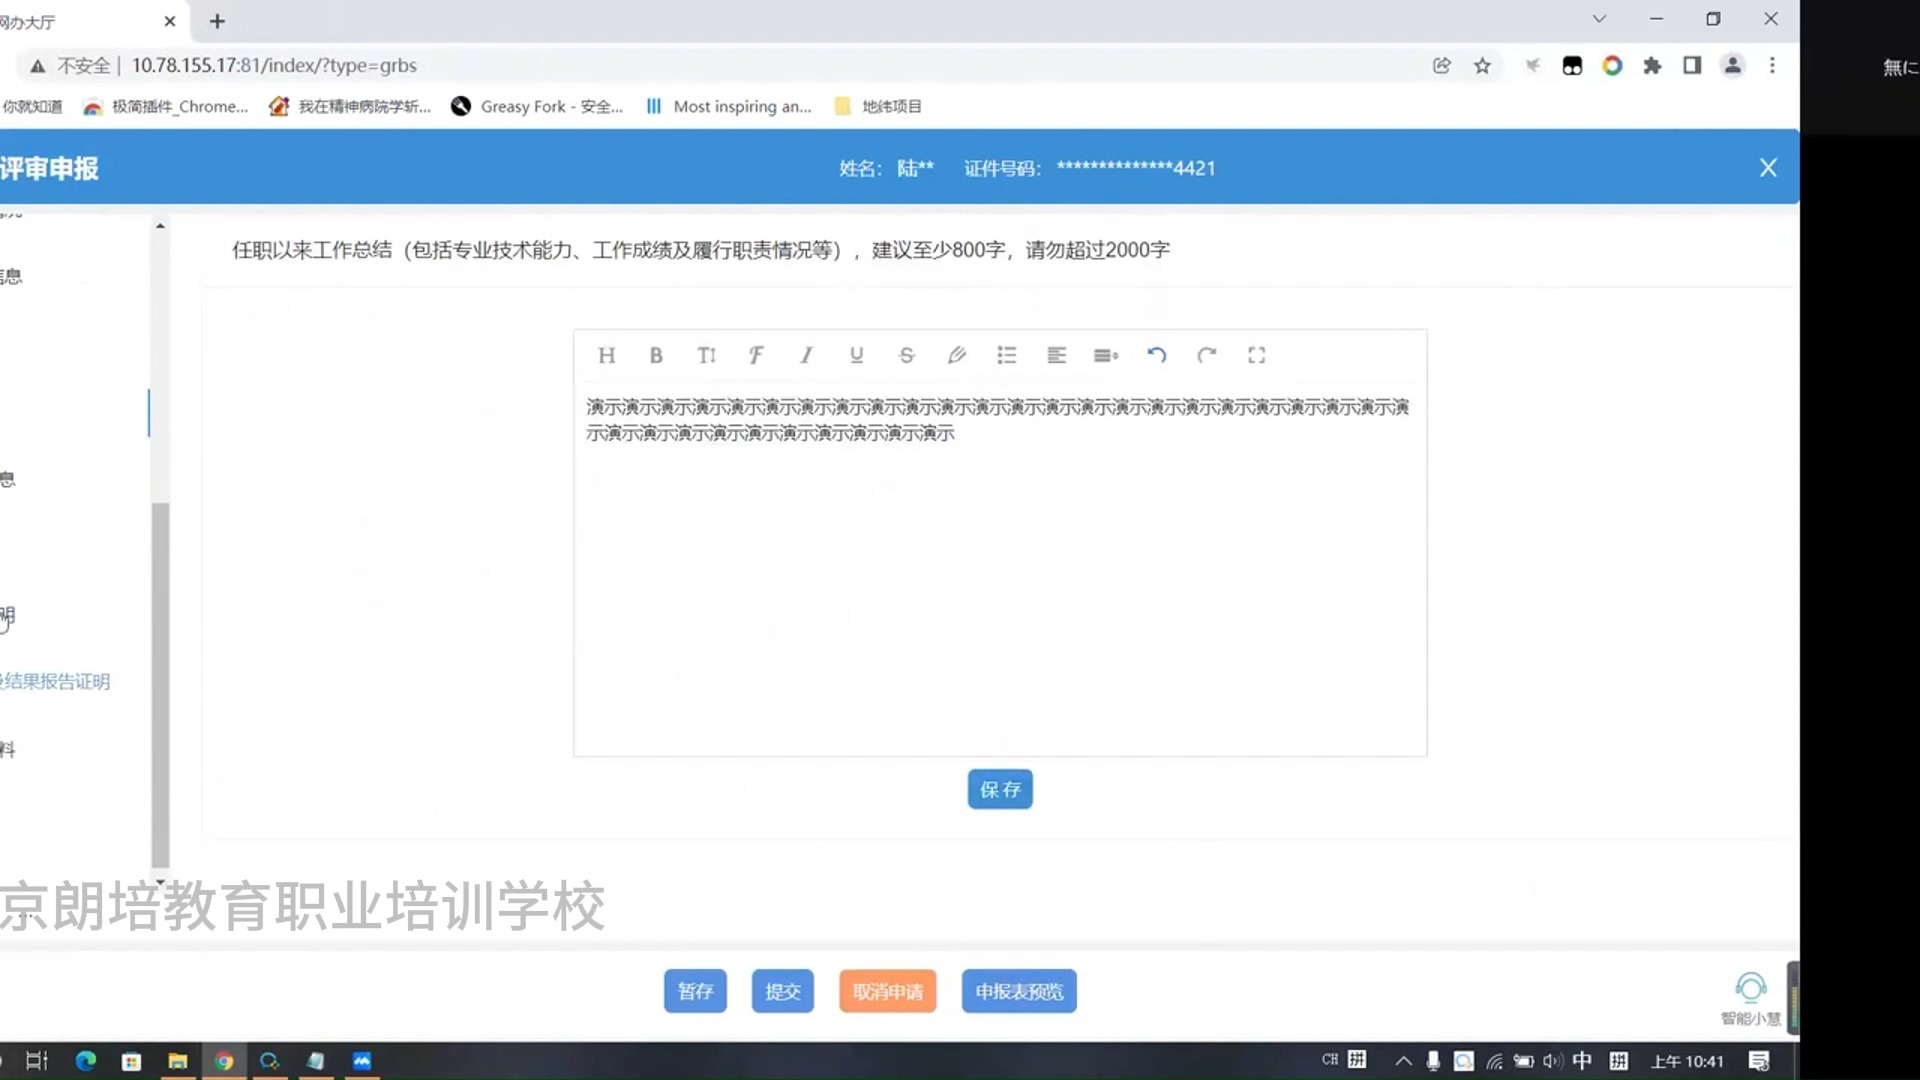
Task: Click the 提交 button
Action: click(x=783, y=991)
